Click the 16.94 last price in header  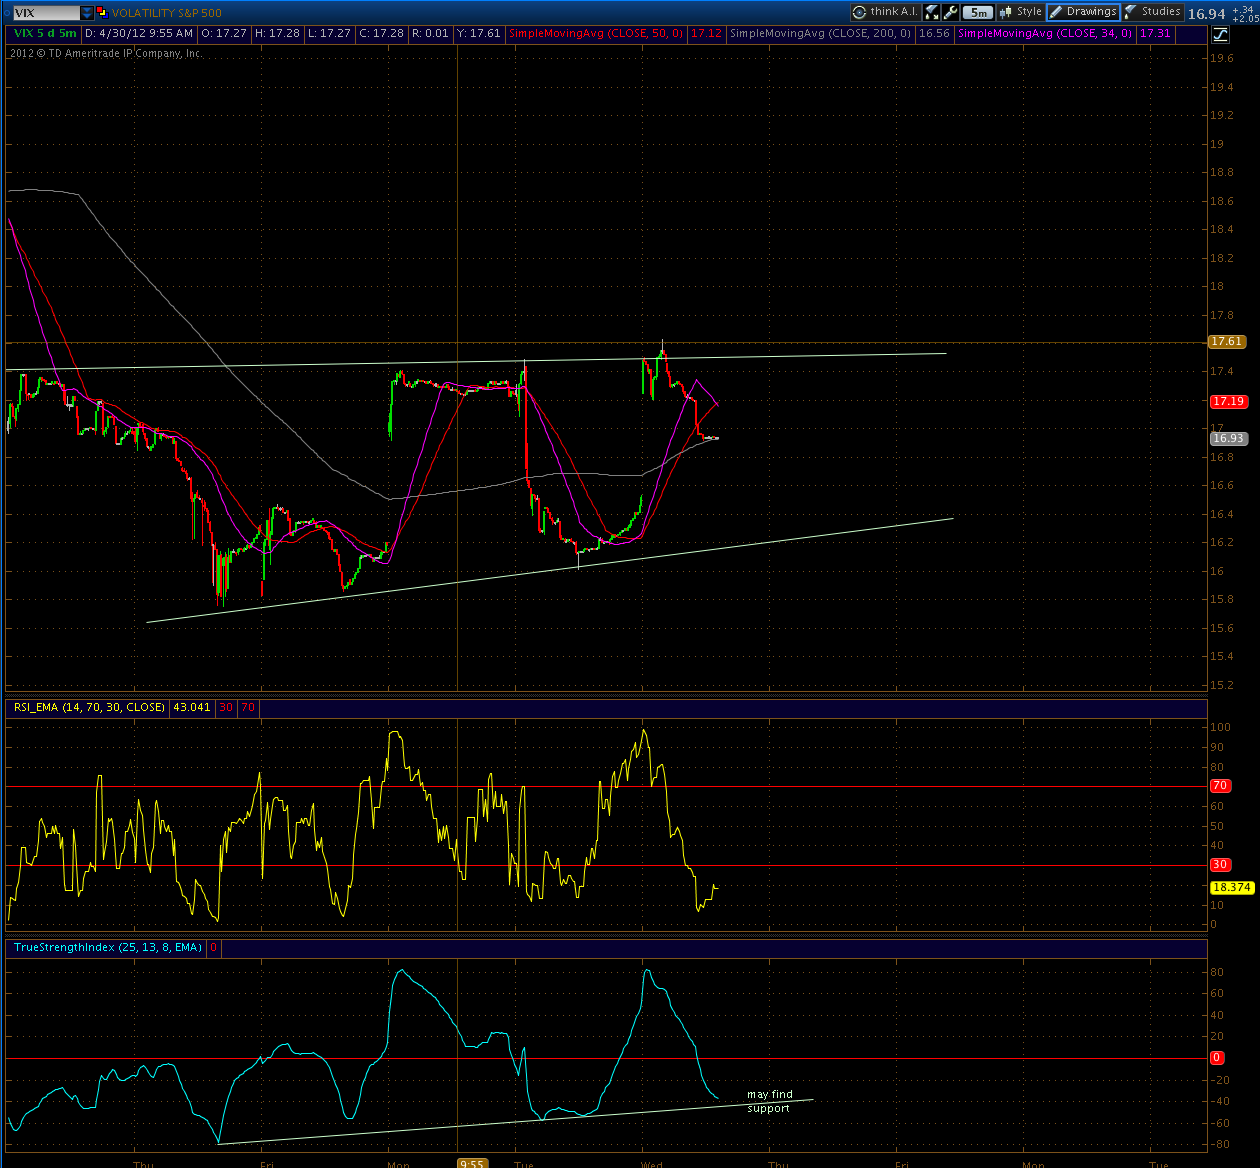pyautogui.click(x=1207, y=13)
